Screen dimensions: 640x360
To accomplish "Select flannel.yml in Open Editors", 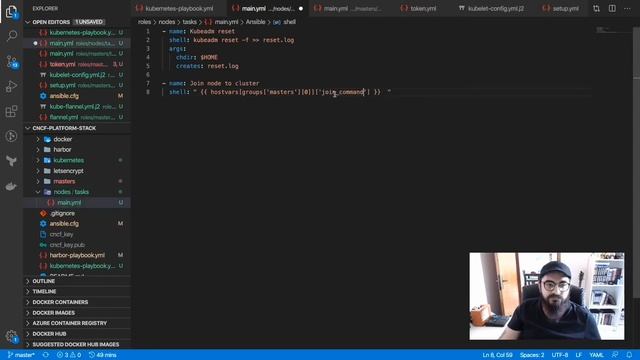I will (77, 117).
